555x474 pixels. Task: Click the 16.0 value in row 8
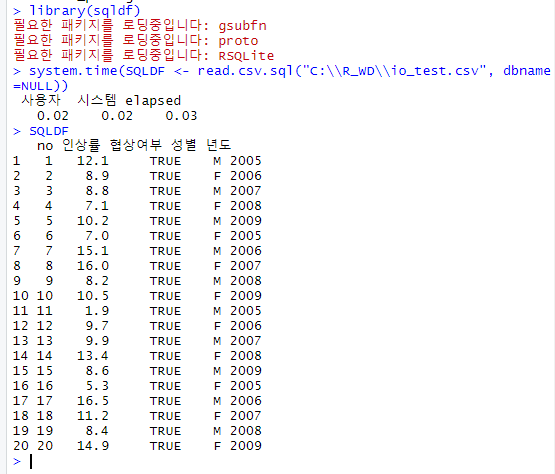click(x=93, y=265)
